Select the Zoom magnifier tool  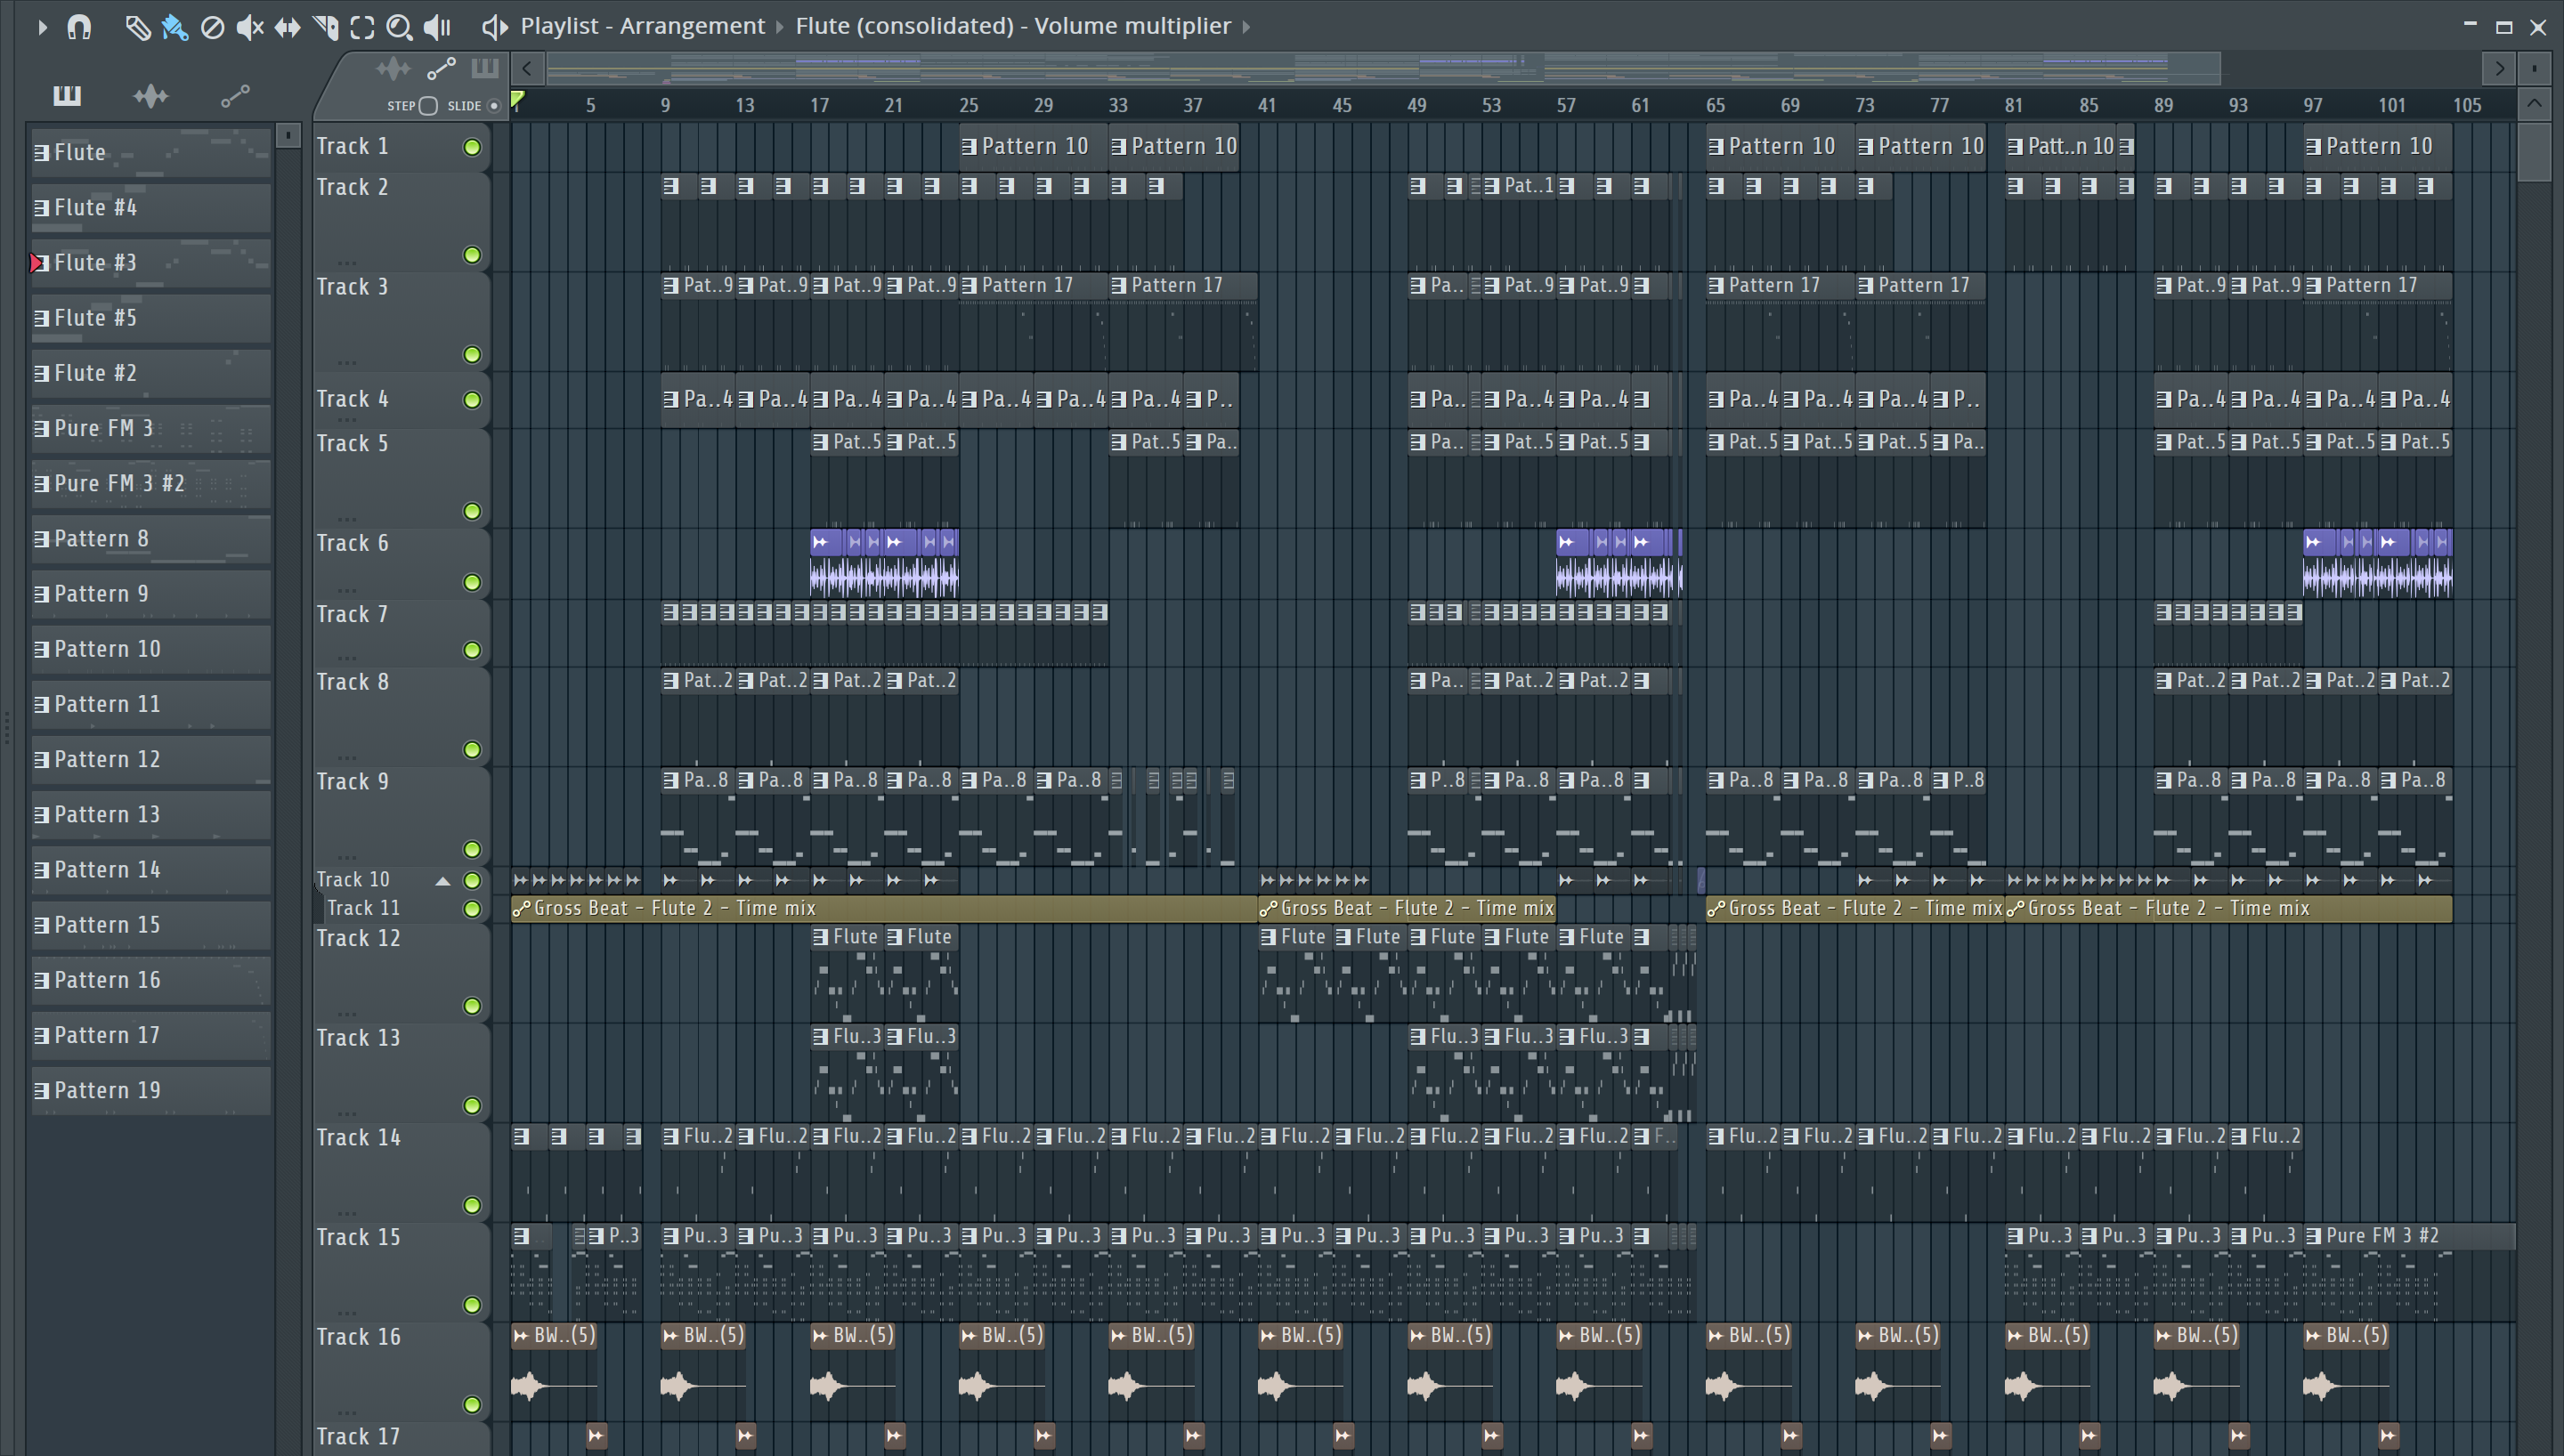click(x=399, y=27)
